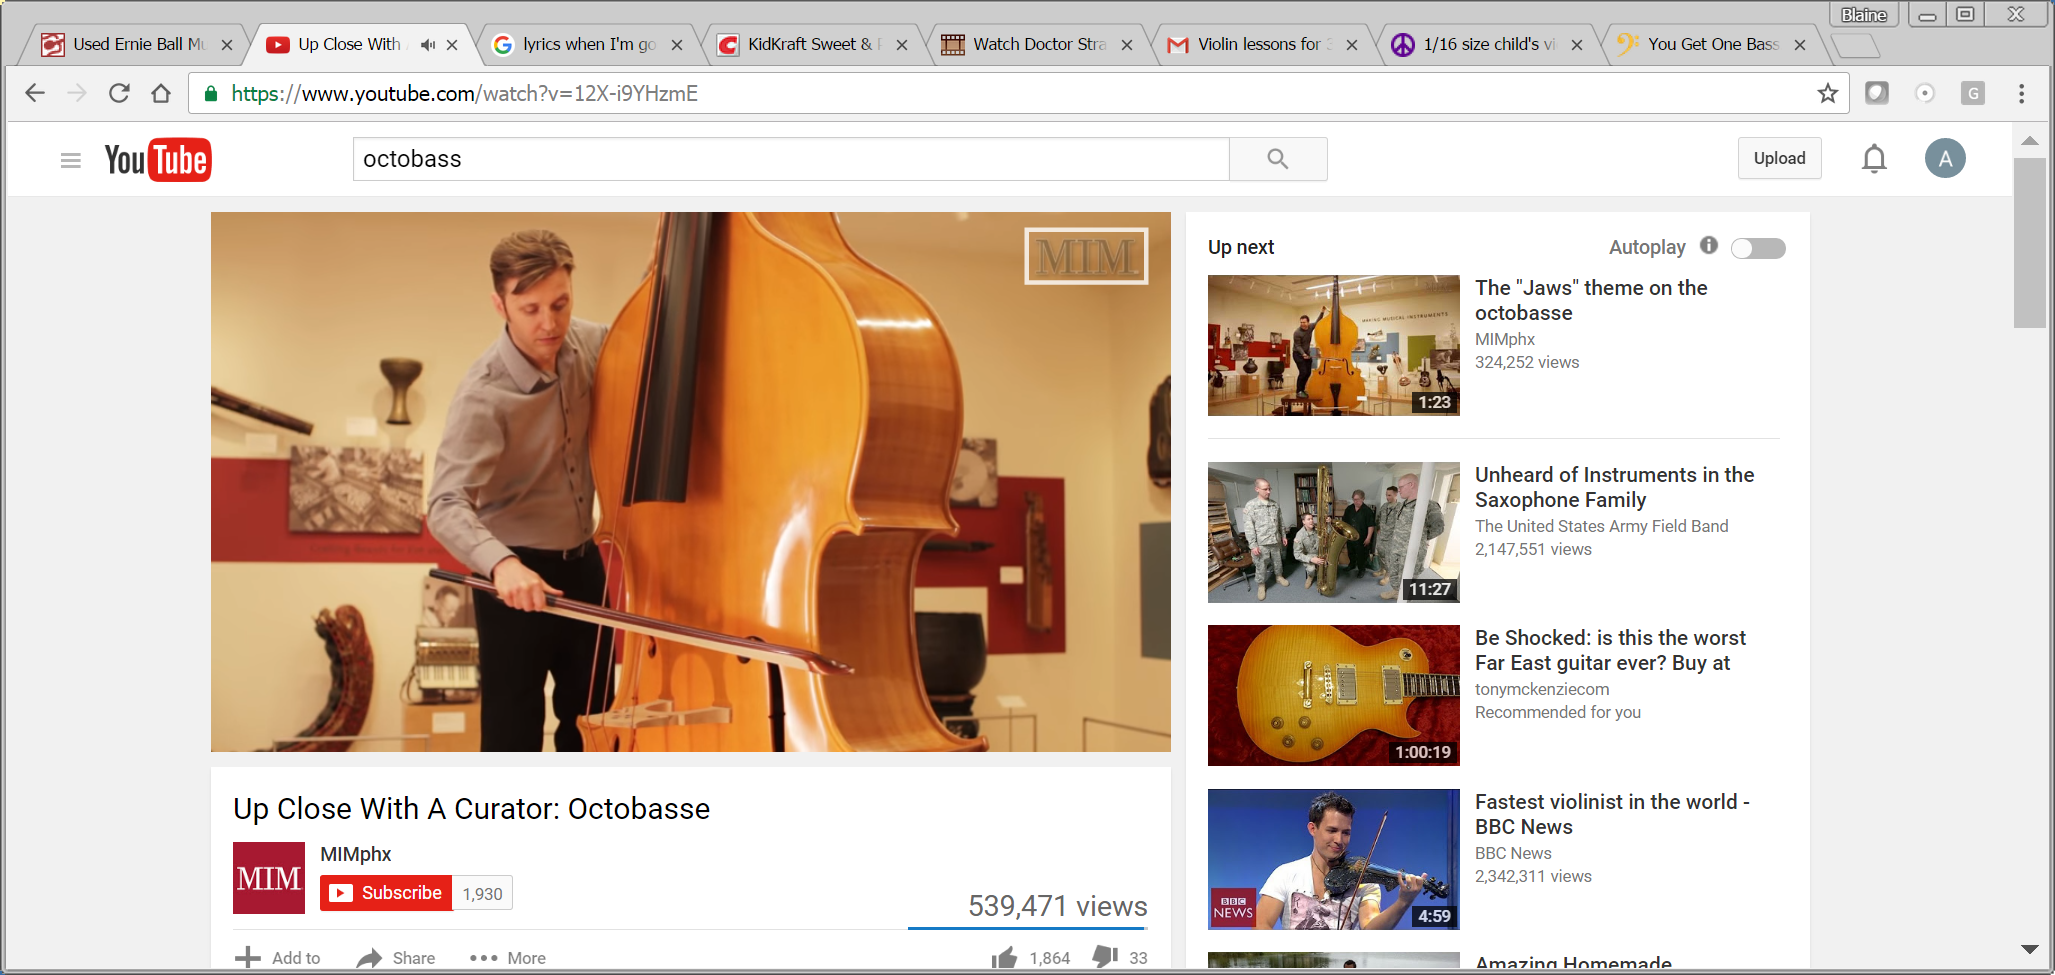
Task: Open the MIMphx channel under Jaws video
Action: 1505,339
